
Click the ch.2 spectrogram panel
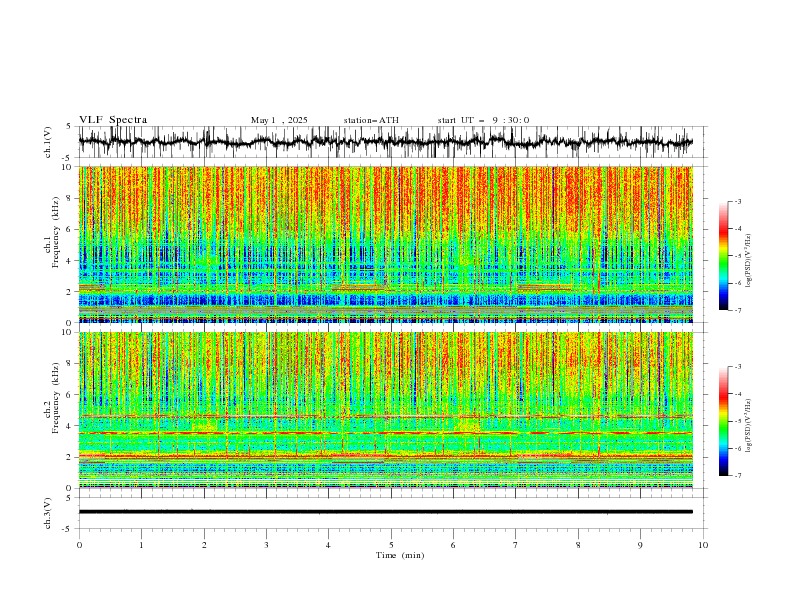click(386, 410)
